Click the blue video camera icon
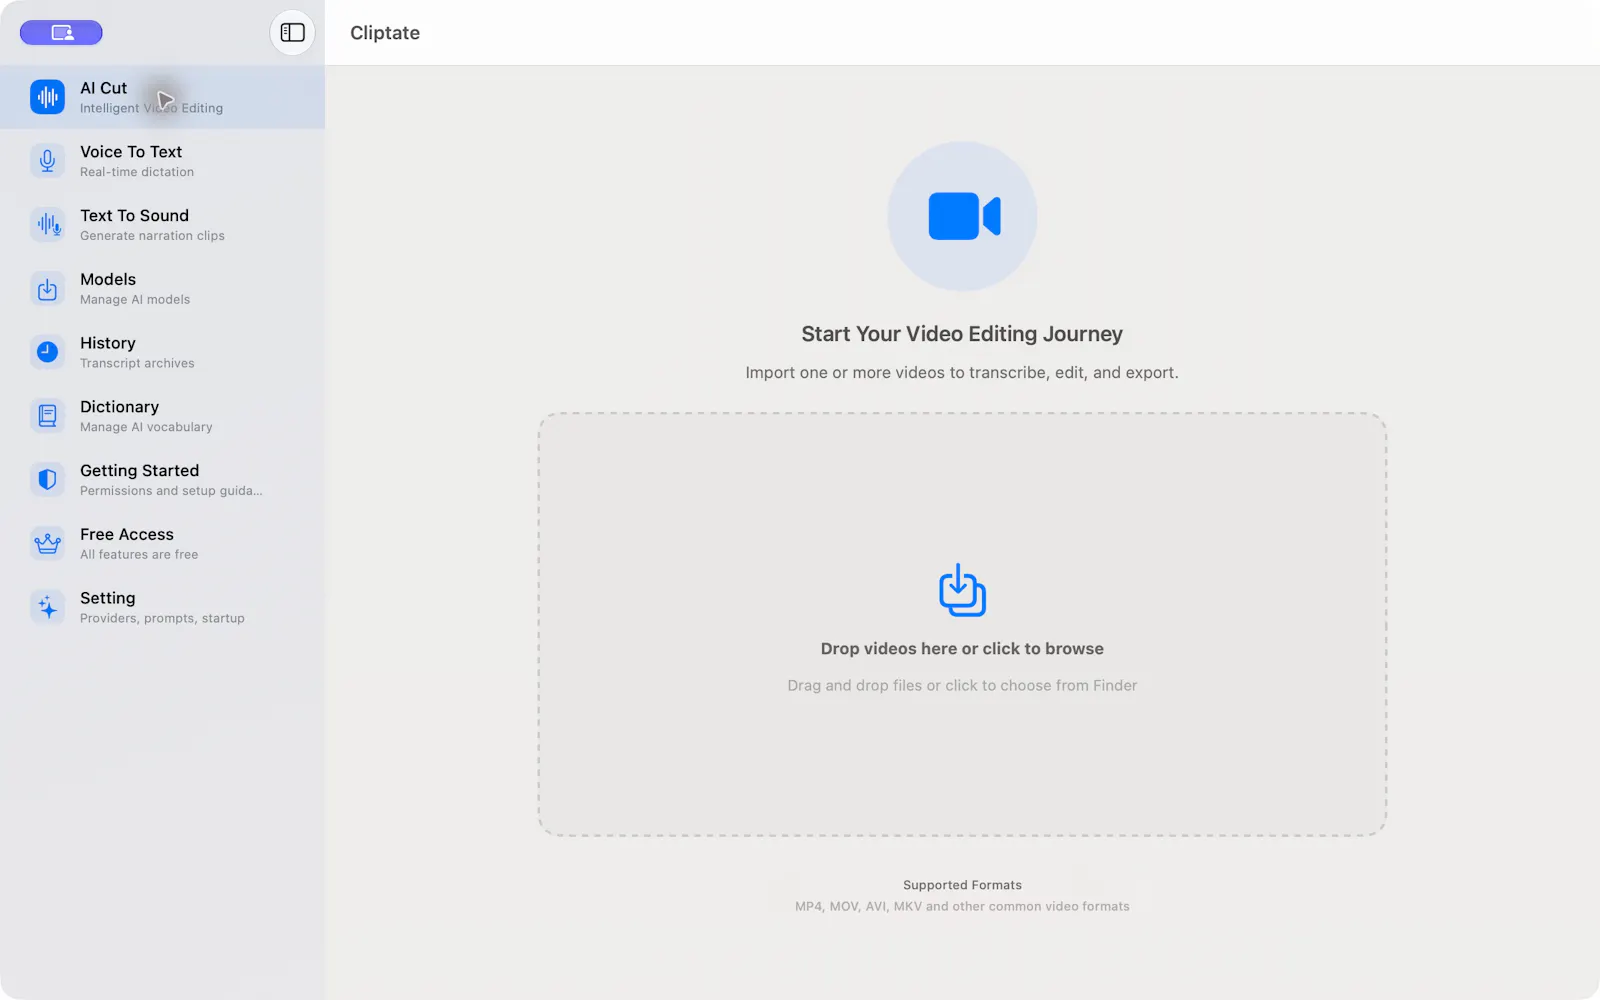Screen dimensions: 1600x1000 click(963, 216)
